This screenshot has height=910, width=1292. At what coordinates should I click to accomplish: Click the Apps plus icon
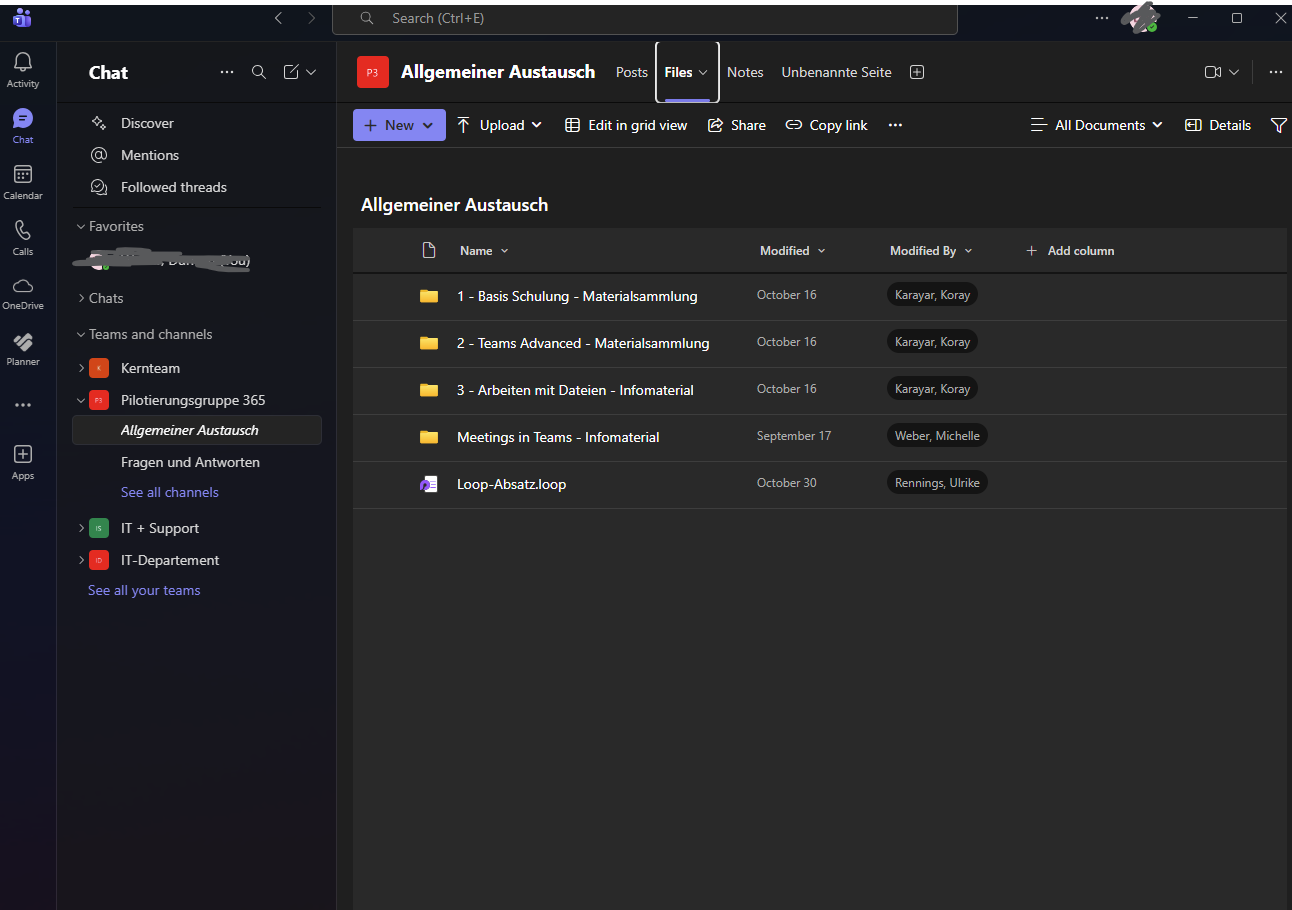(x=22, y=455)
